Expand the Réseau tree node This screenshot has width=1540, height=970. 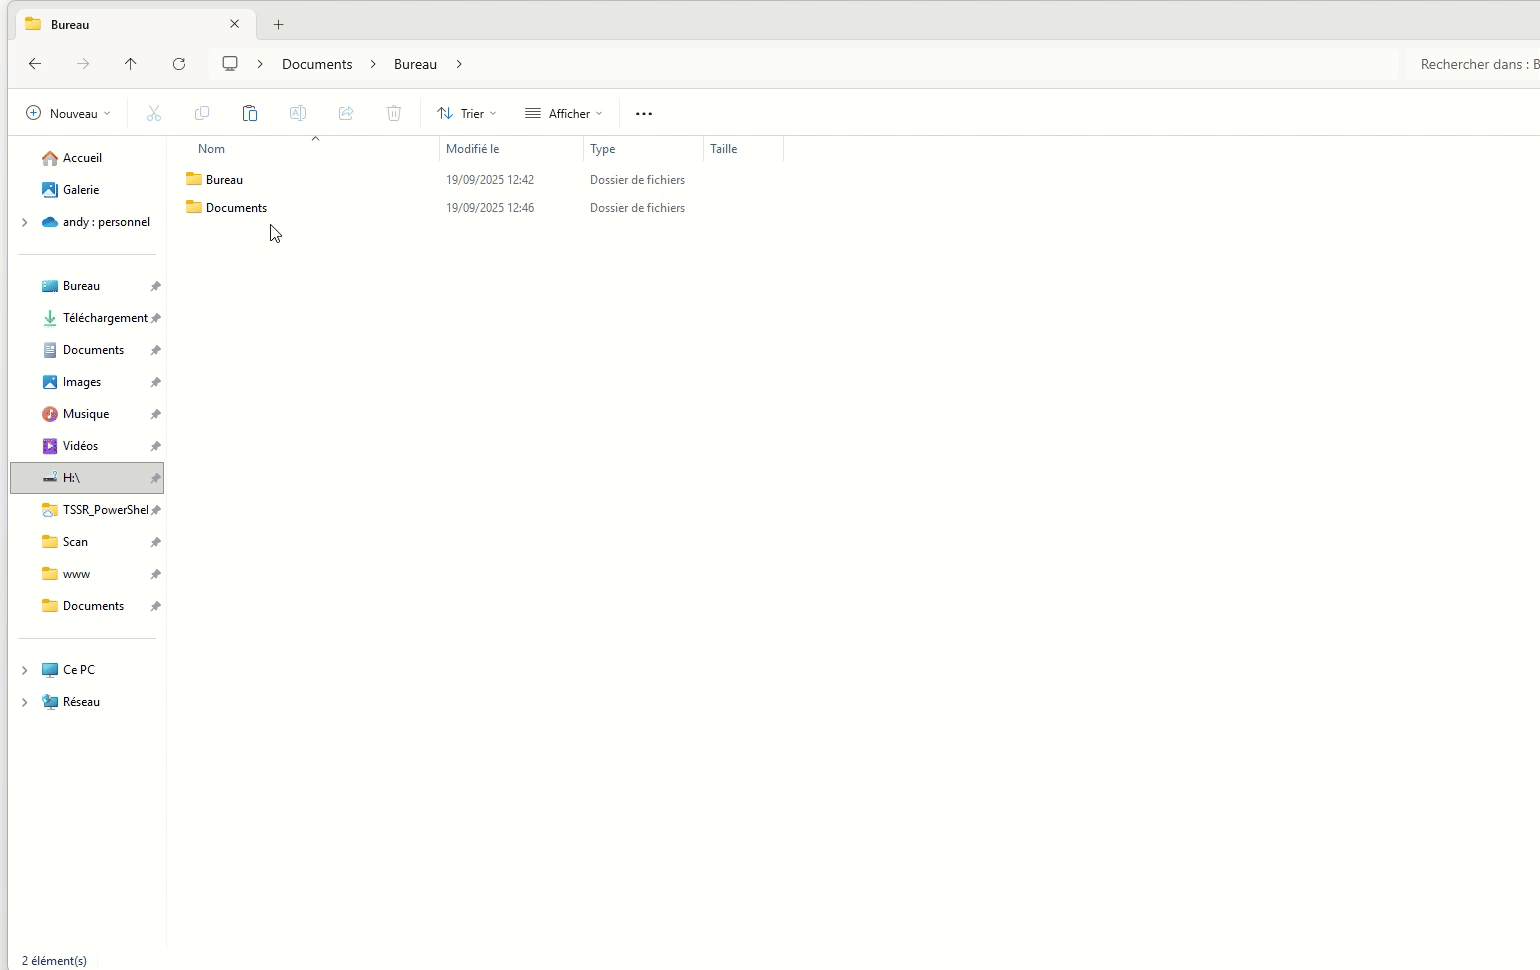(x=24, y=702)
